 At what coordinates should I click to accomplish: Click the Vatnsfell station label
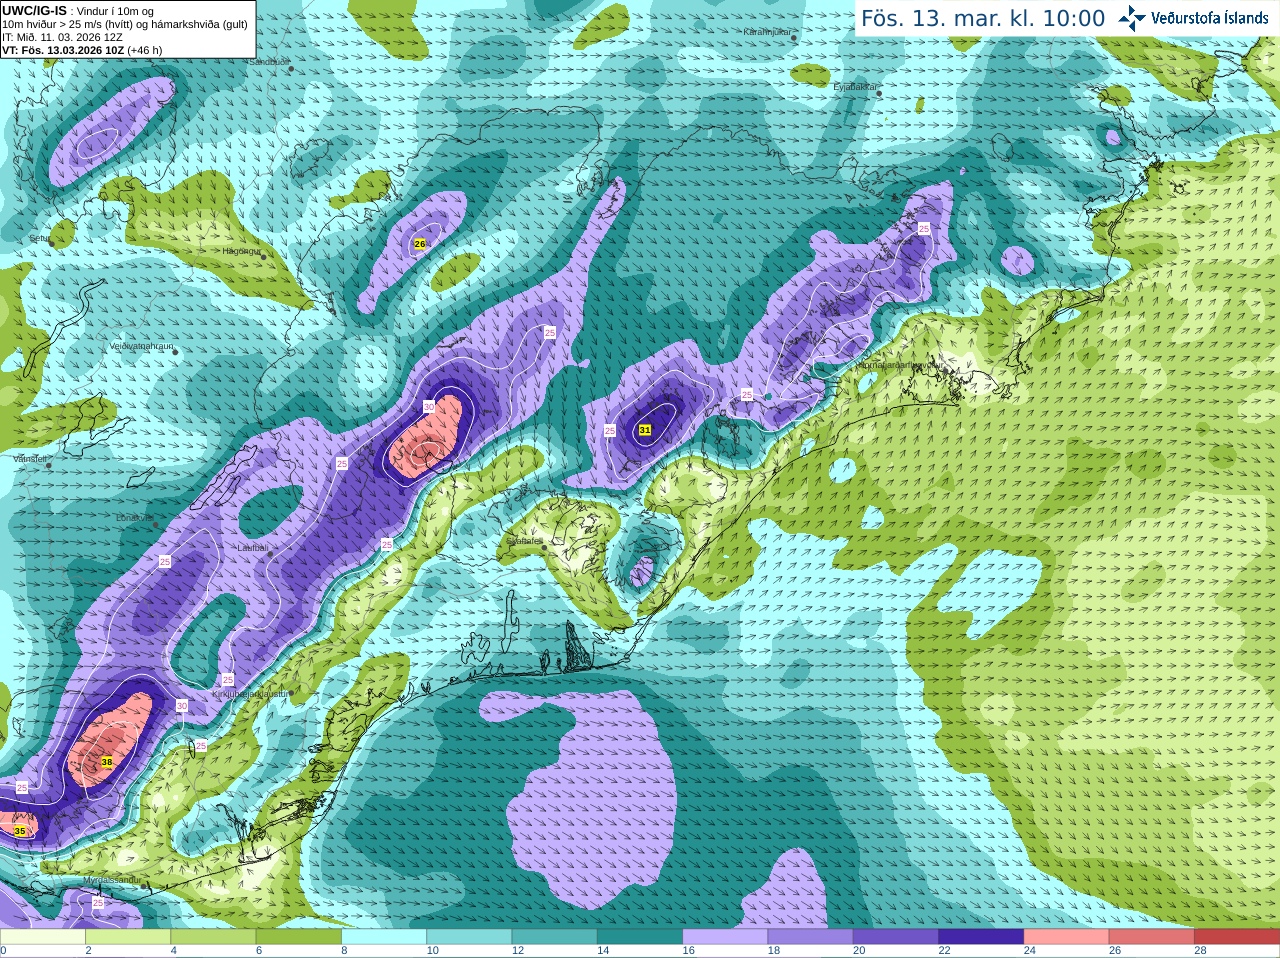coord(30,458)
